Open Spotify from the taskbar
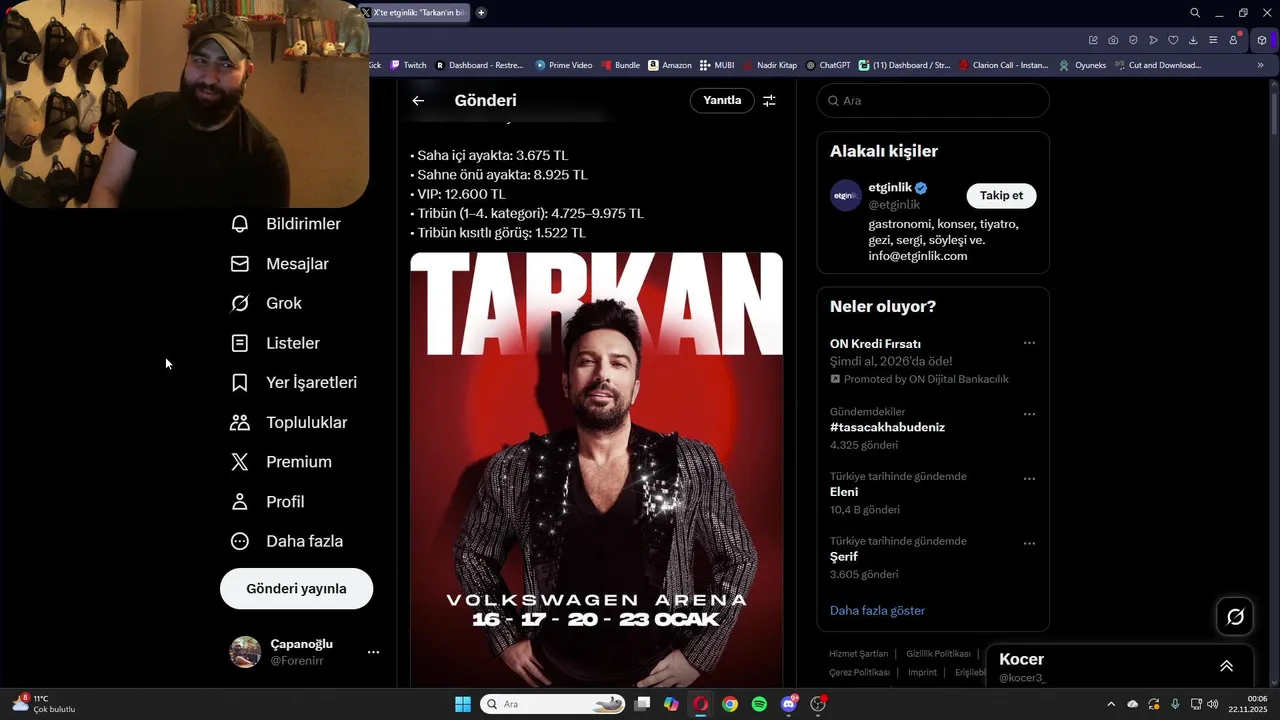This screenshot has height=720, width=1280. pyautogui.click(x=759, y=704)
